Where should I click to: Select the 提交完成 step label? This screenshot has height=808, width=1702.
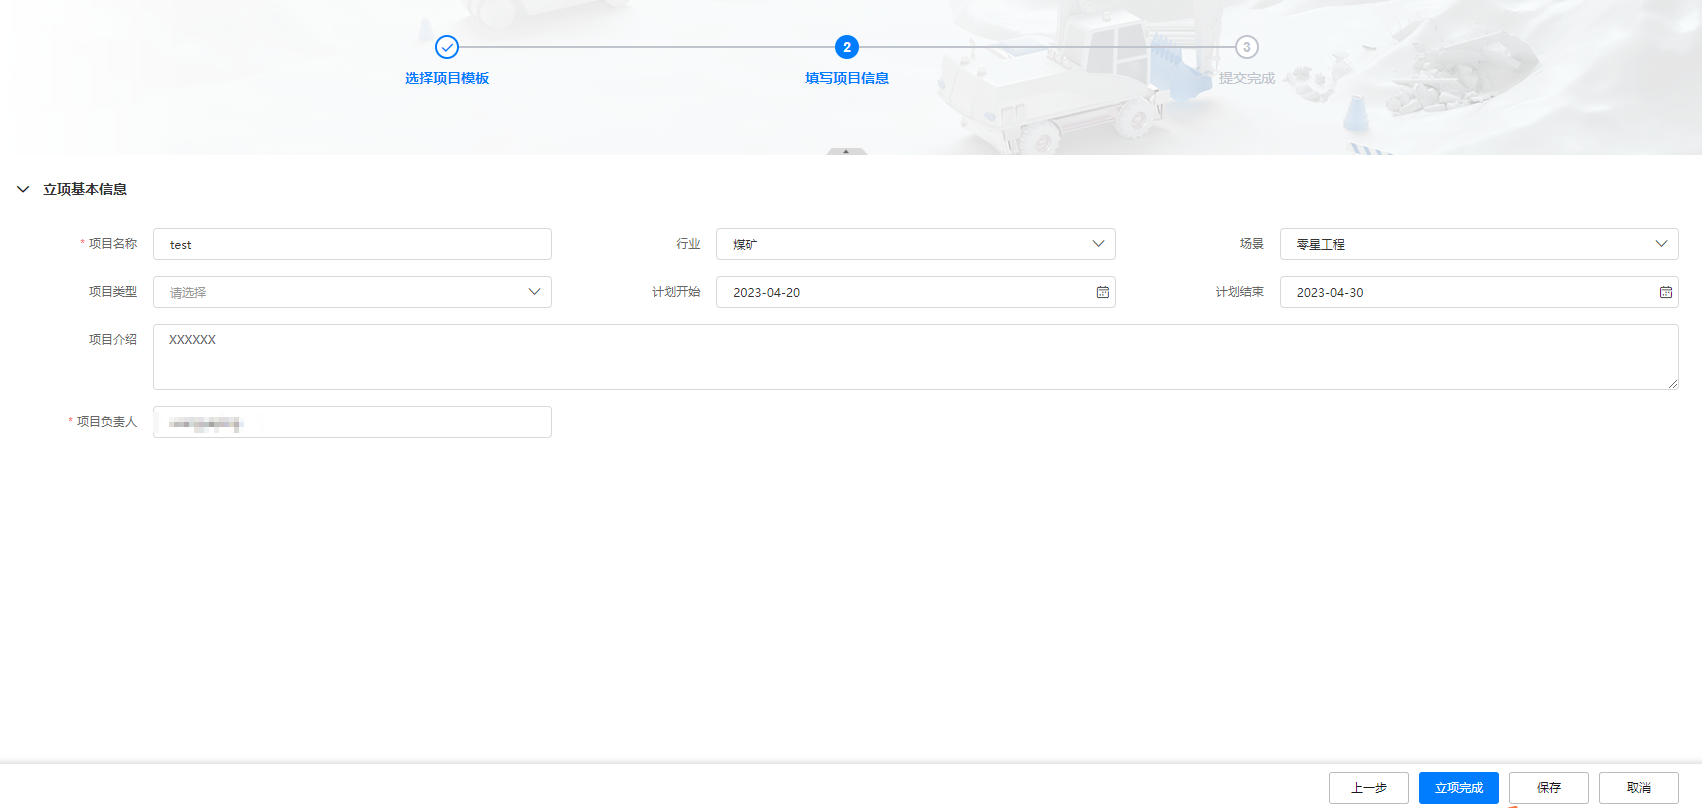coord(1246,78)
